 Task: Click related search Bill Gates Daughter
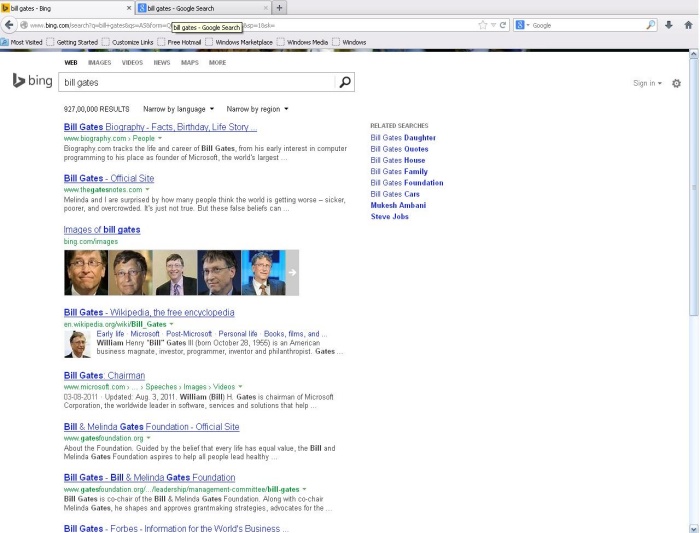coord(403,137)
